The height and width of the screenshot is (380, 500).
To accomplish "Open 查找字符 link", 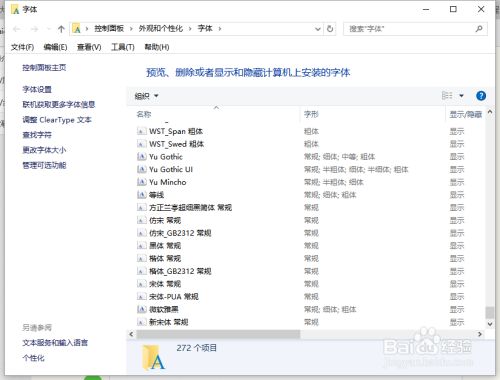I will (37, 135).
